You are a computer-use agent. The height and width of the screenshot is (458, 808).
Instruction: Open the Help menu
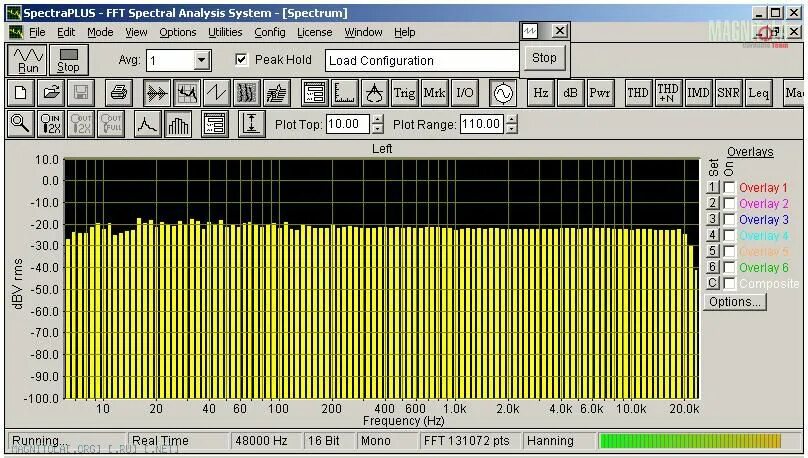(405, 32)
